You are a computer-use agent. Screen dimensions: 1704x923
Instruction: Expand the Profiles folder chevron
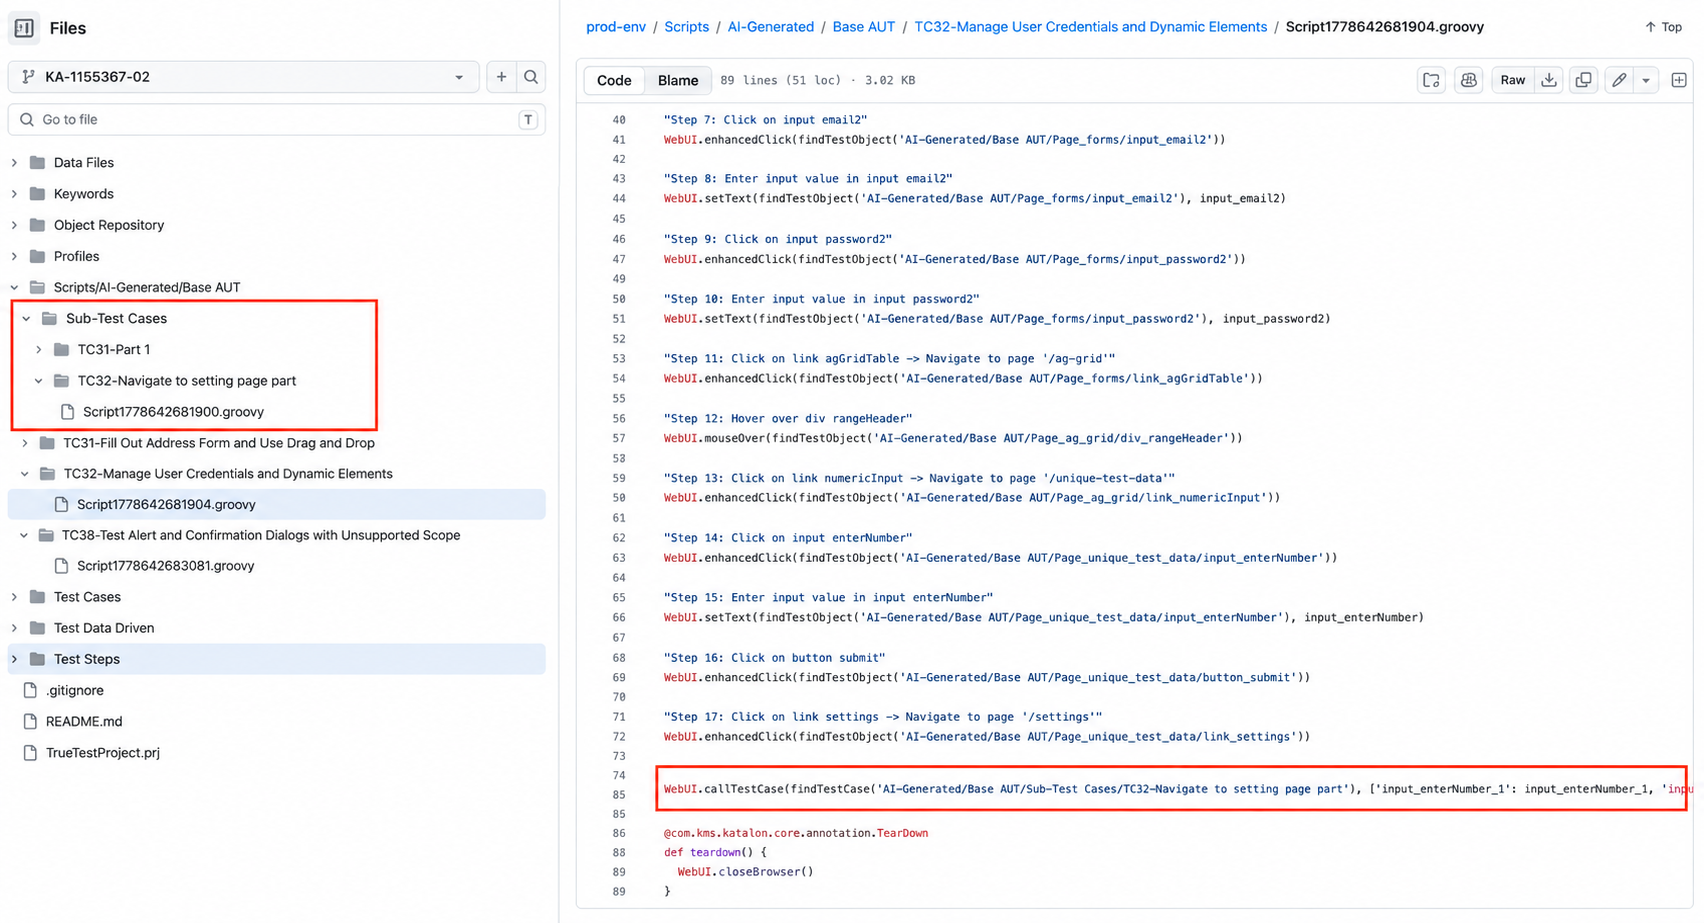point(14,256)
